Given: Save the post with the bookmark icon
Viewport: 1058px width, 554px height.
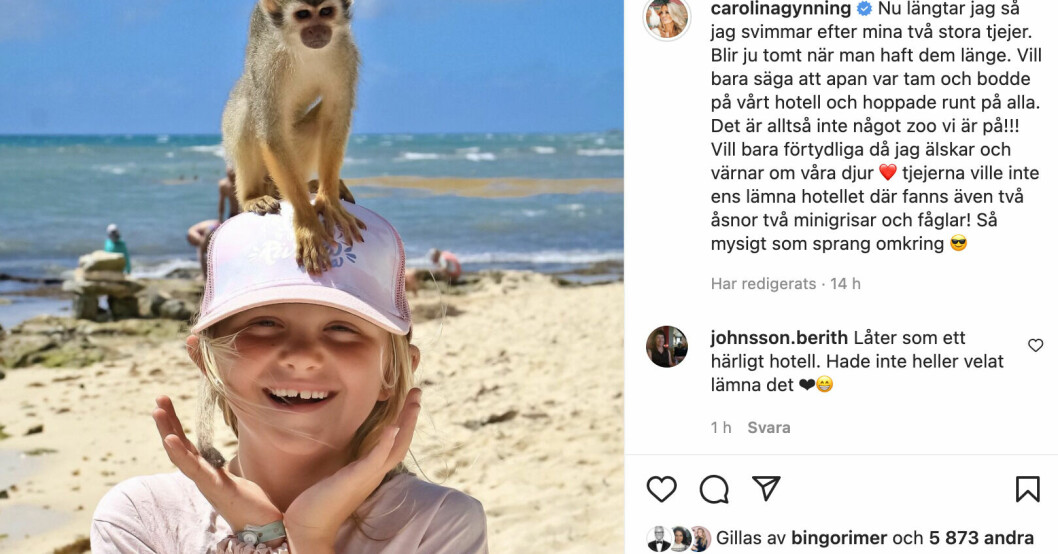Looking at the screenshot, I should click(x=1027, y=489).
